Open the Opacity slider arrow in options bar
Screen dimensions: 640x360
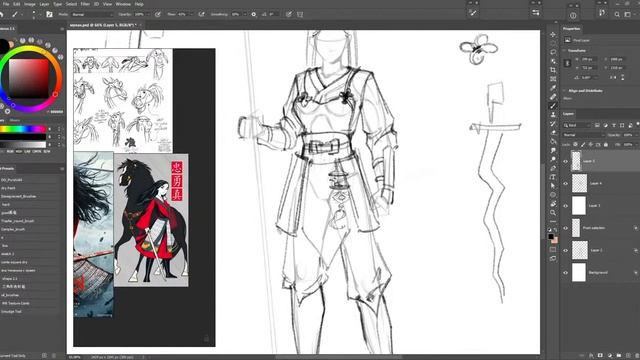(148, 14)
